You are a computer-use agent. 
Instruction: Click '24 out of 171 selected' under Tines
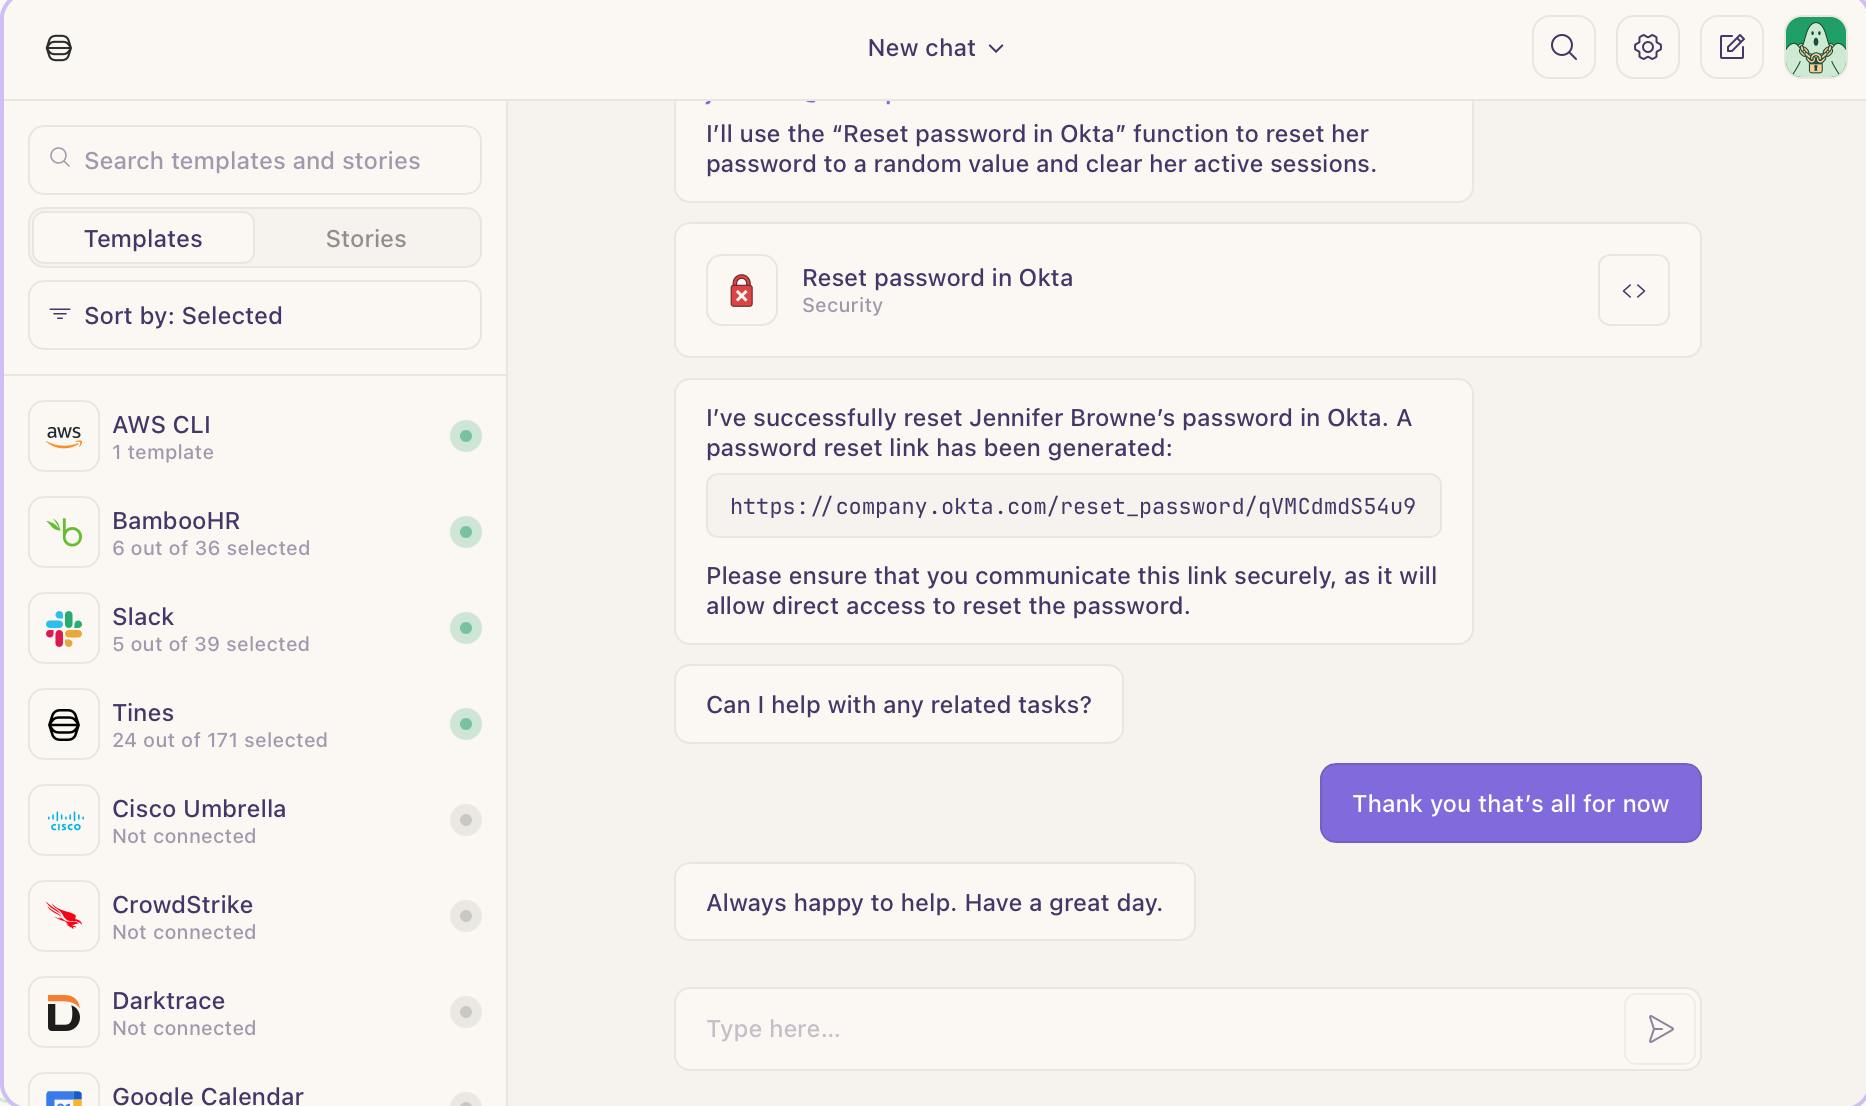coord(220,740)
